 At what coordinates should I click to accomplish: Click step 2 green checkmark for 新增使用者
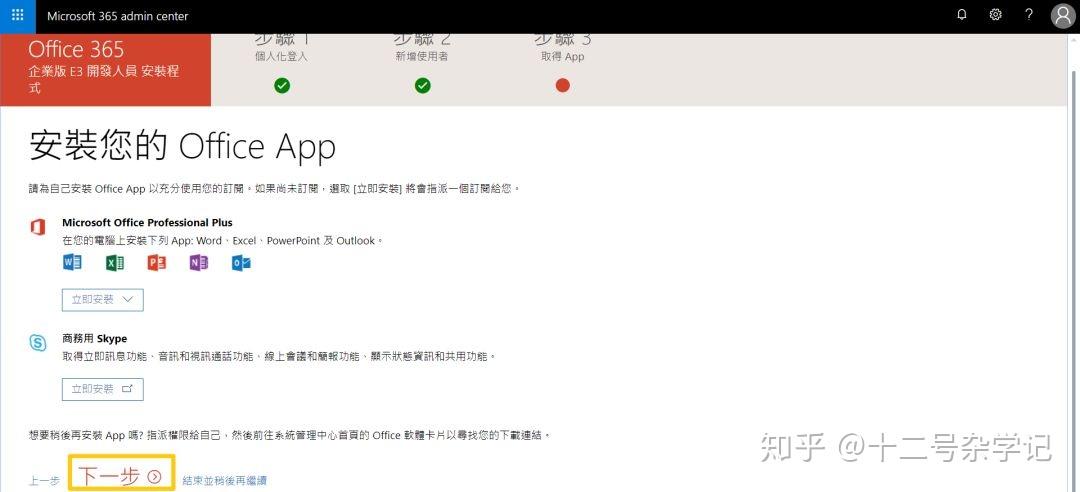pyautogui.click(x=422, y=85)
